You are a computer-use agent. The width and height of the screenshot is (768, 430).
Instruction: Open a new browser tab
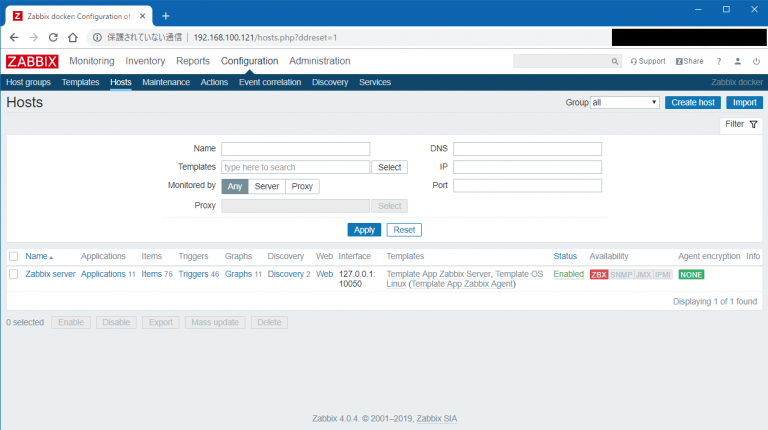coord(166,16)
